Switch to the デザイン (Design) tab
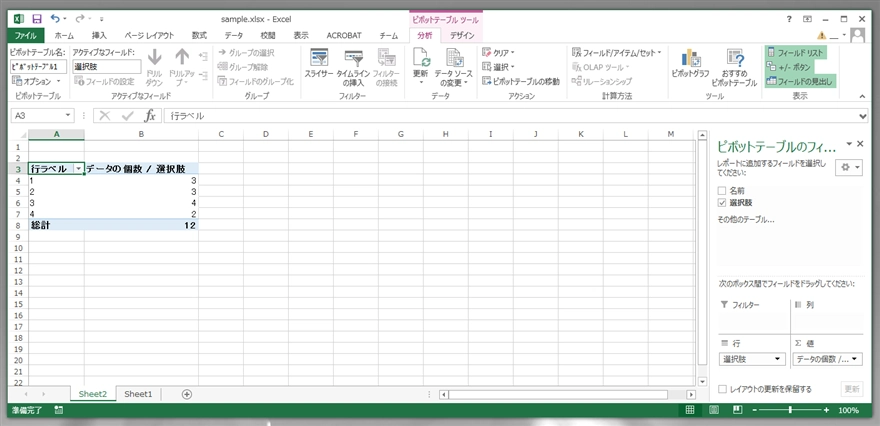Viewport: 880px width, 426px height. coord(462,35)
